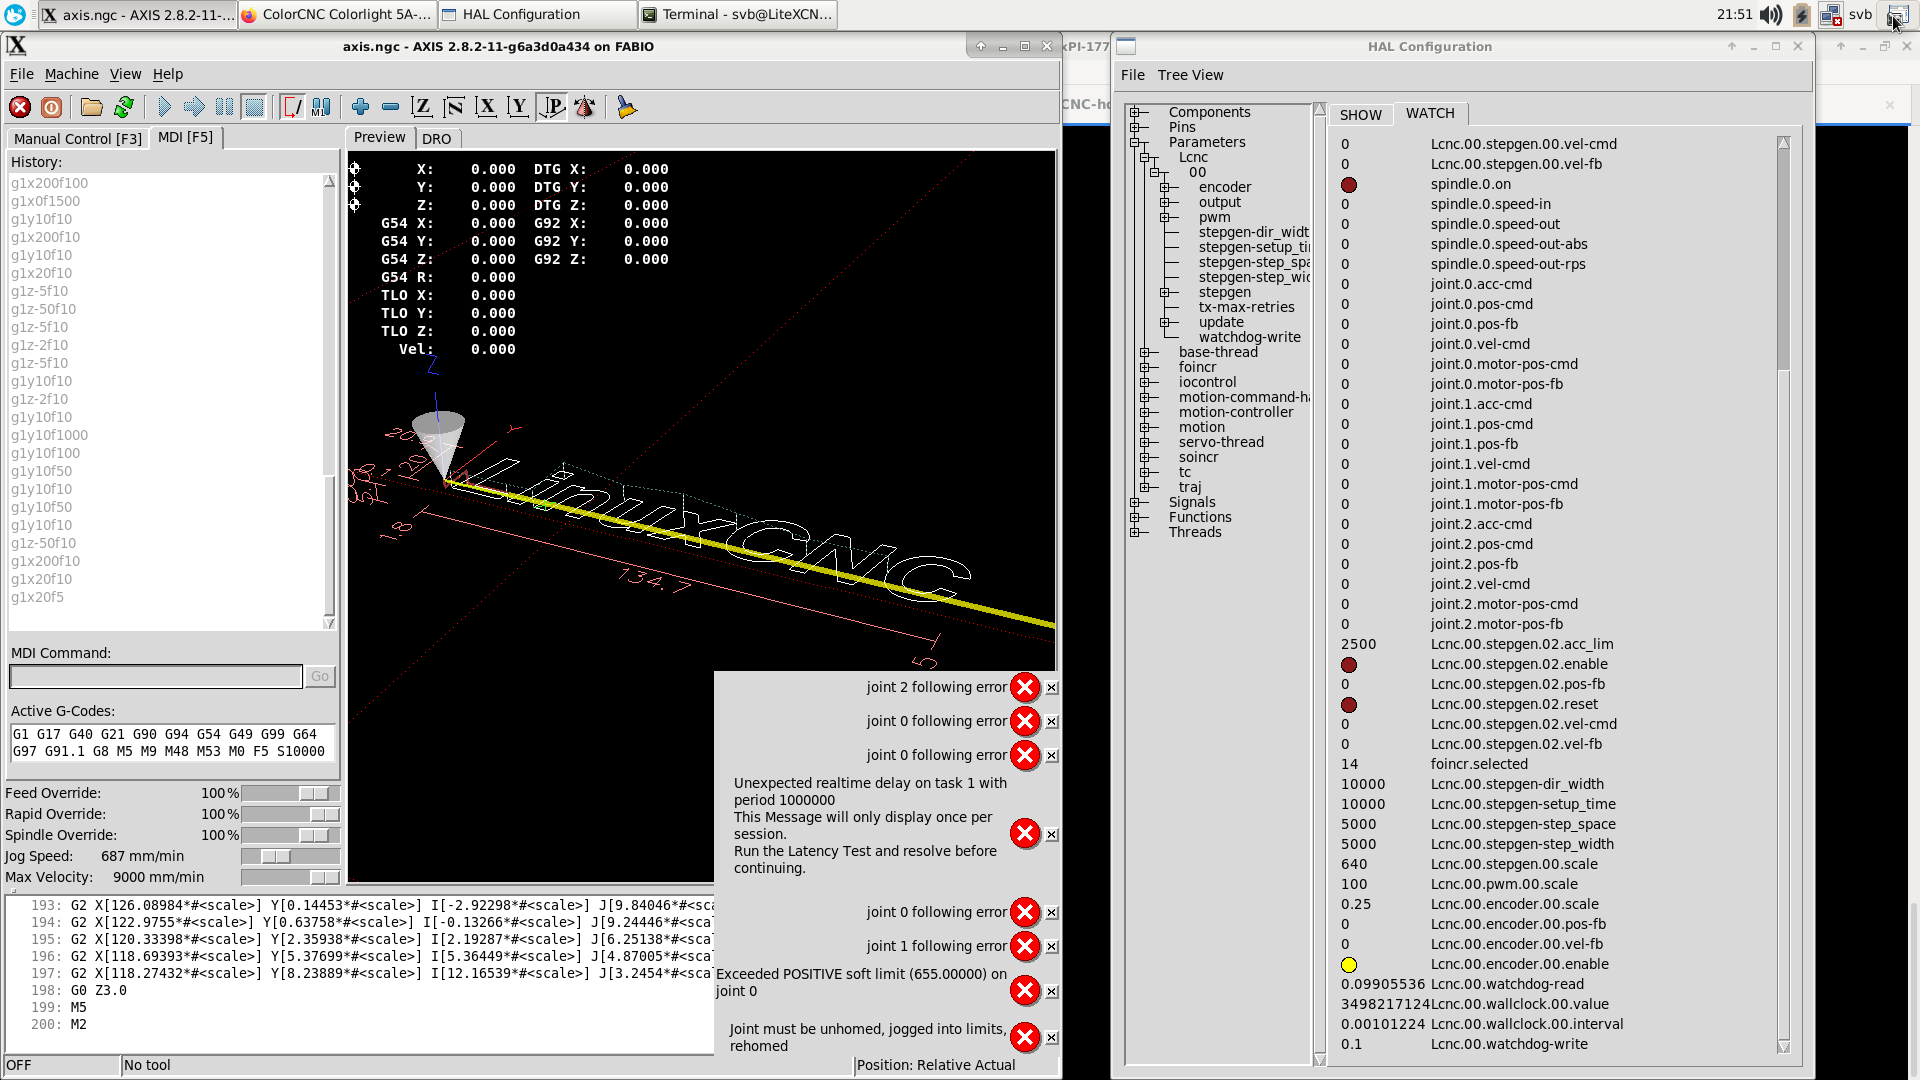
Task: Switch preview to side X view
Action: (486, 107)
